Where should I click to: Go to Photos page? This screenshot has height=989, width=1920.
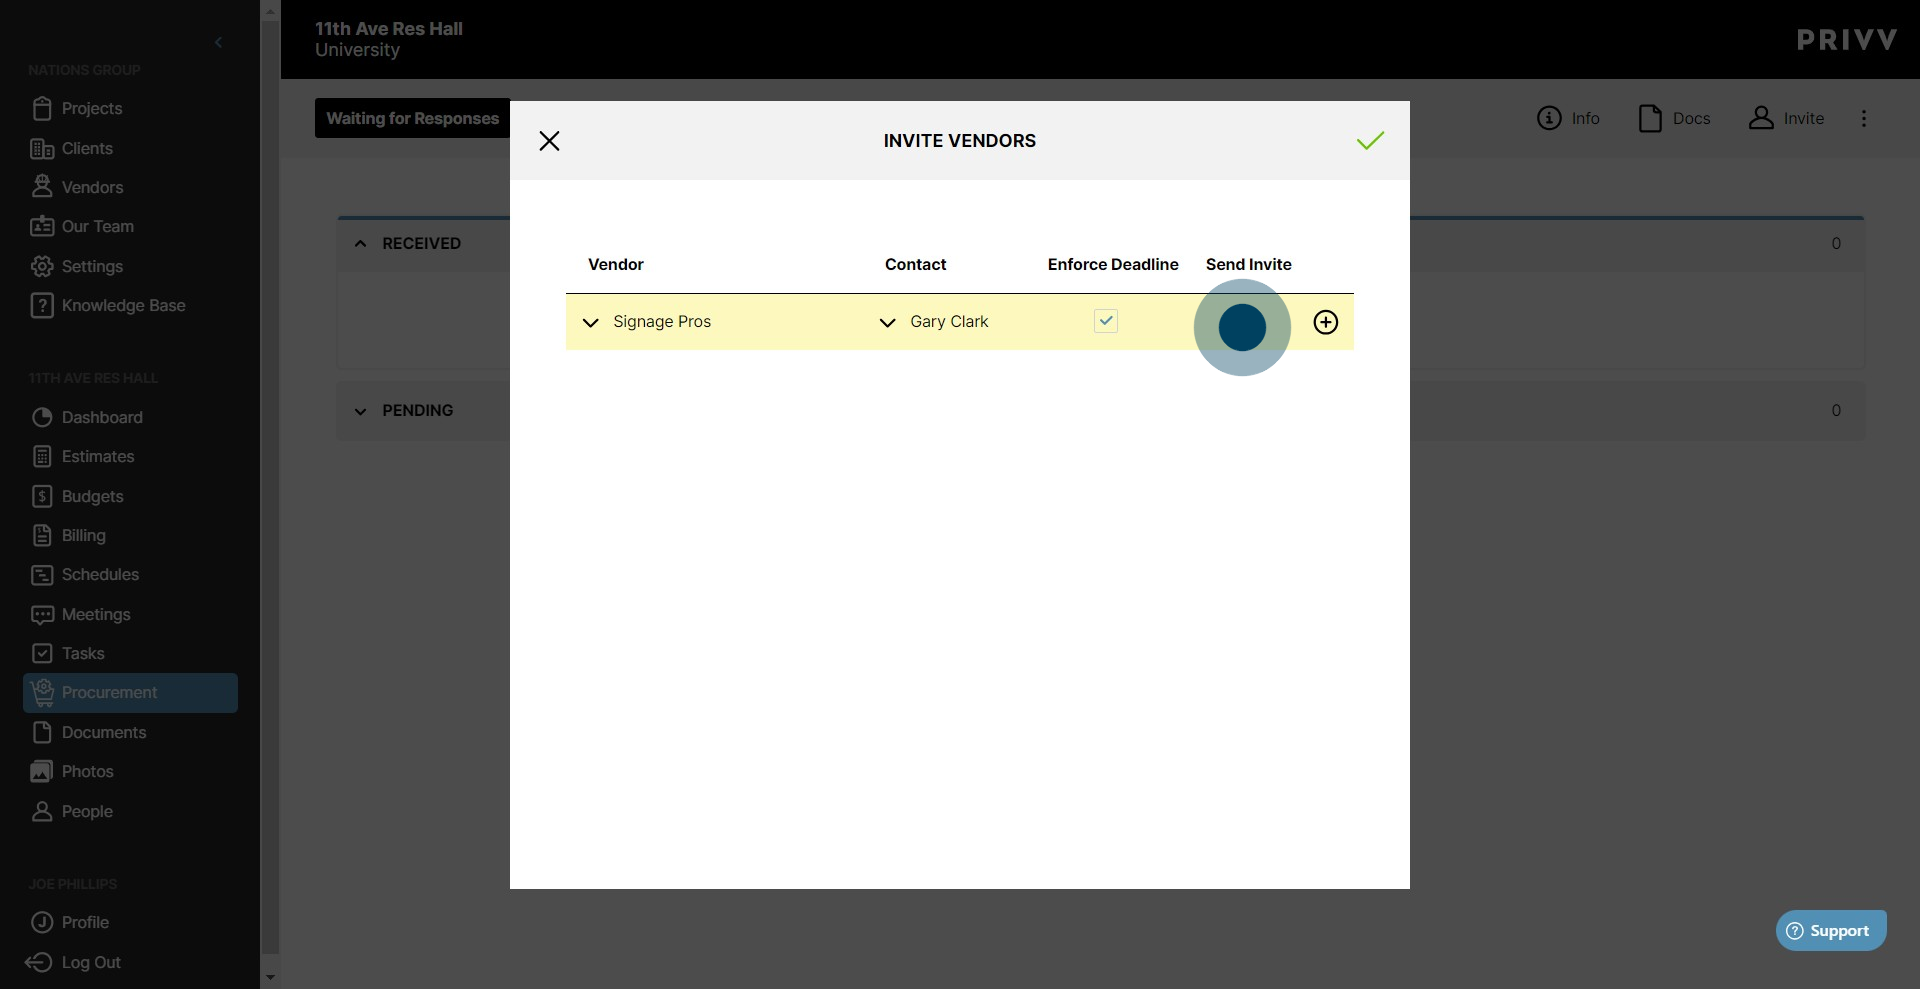[x=88, y=771]
